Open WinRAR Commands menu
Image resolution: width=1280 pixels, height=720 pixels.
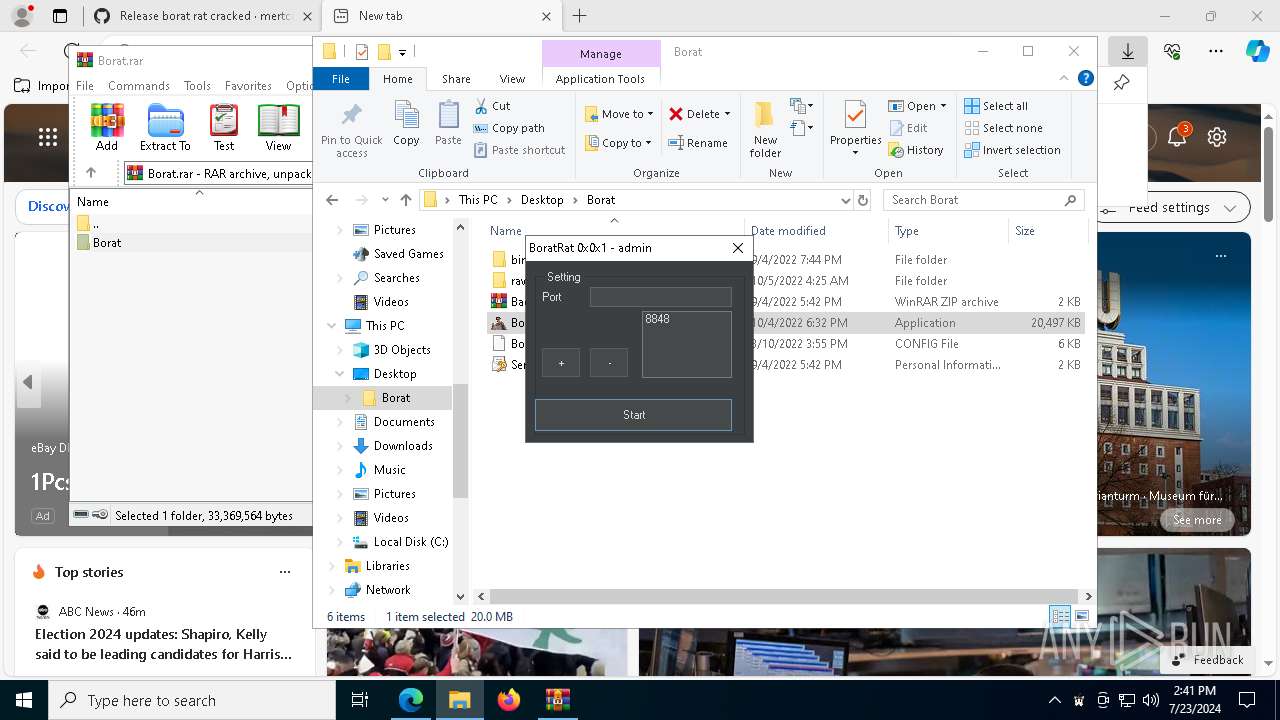139,86
